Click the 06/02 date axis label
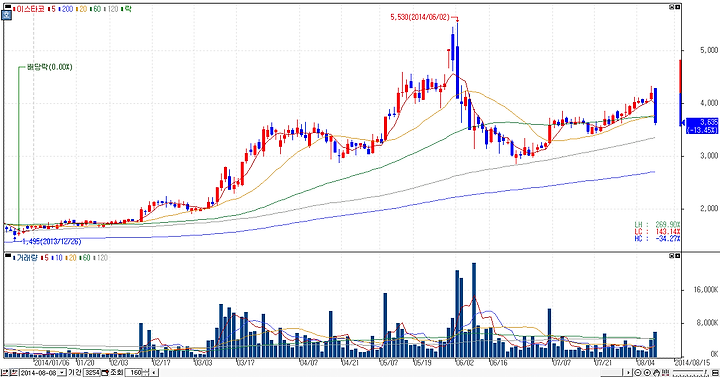The image size is (720, 377). point(464,362)
